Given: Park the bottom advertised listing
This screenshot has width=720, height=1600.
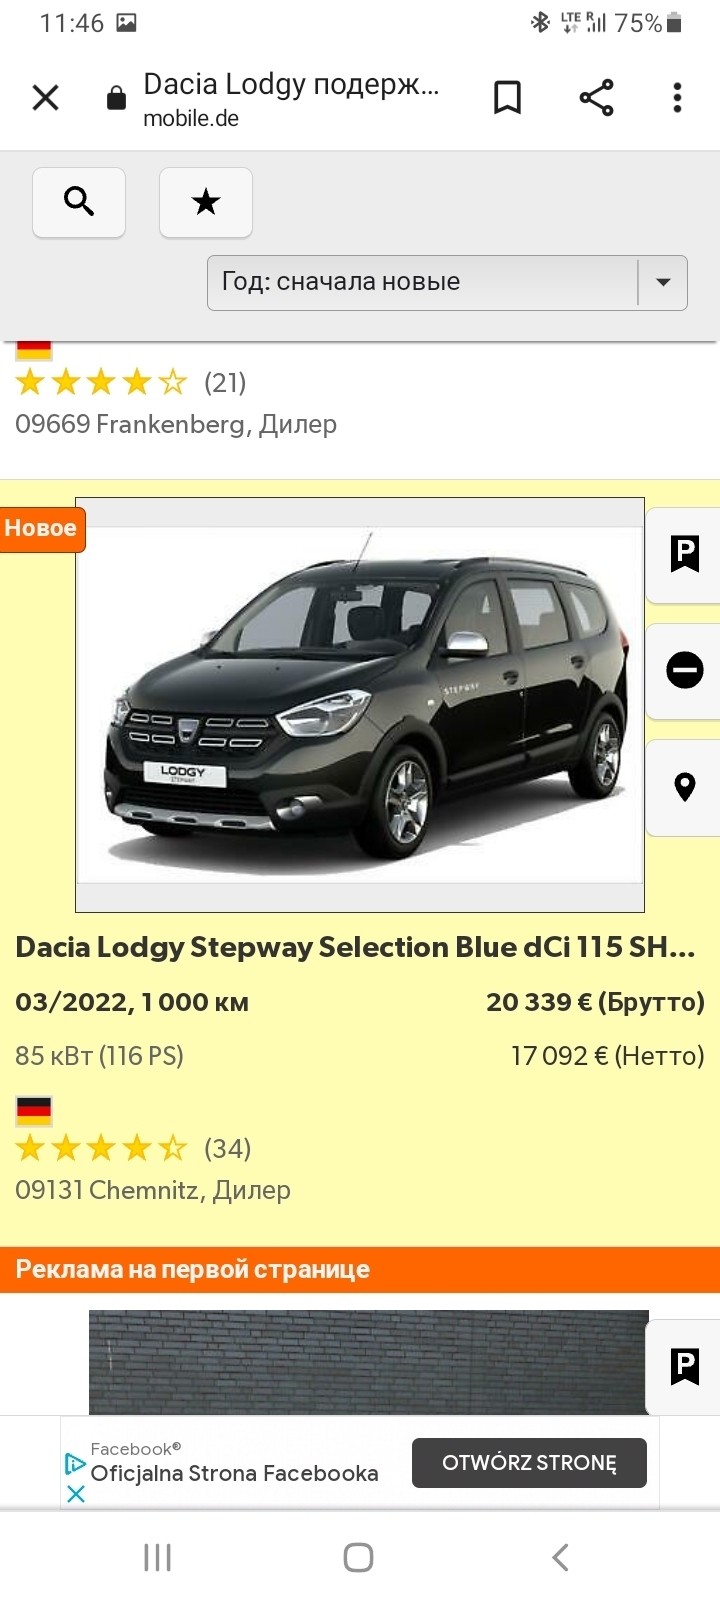Looking at the screenshot, I should 685,1366.
